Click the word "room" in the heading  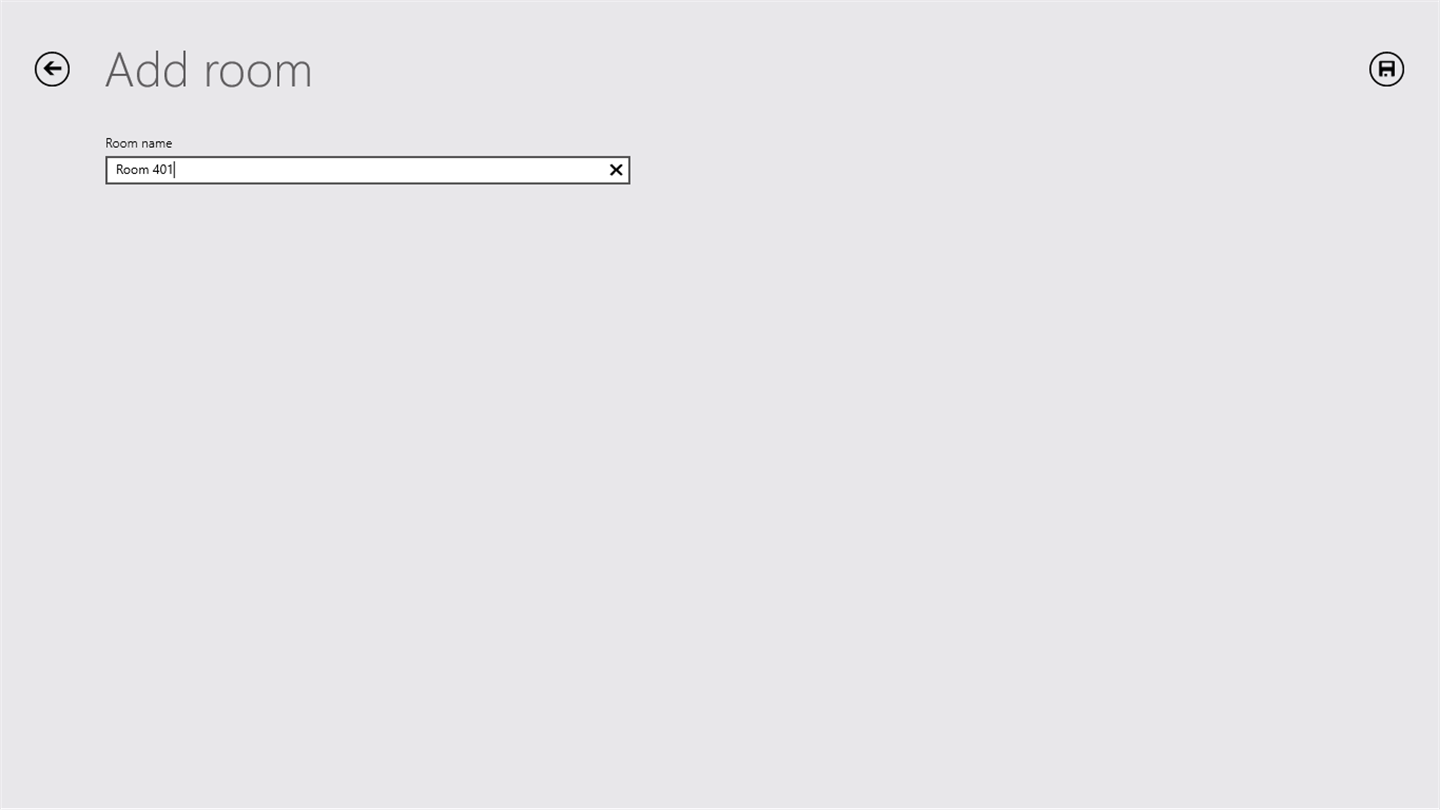tap(258, 72)
